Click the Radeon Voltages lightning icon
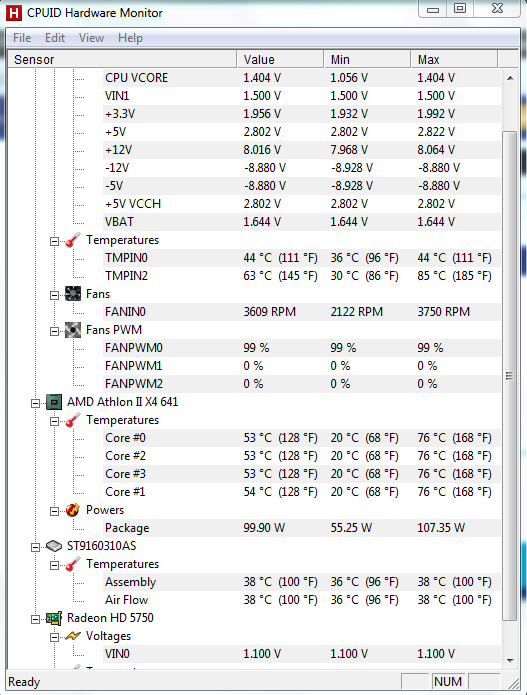The height and width of the screenshot is (695, 527). tap(73, 636)
